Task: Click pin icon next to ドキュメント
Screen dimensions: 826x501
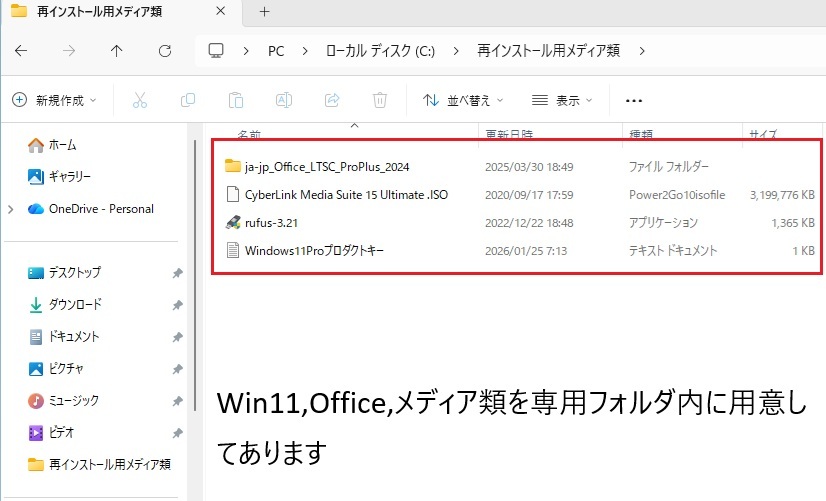Action: coord(178,337)
